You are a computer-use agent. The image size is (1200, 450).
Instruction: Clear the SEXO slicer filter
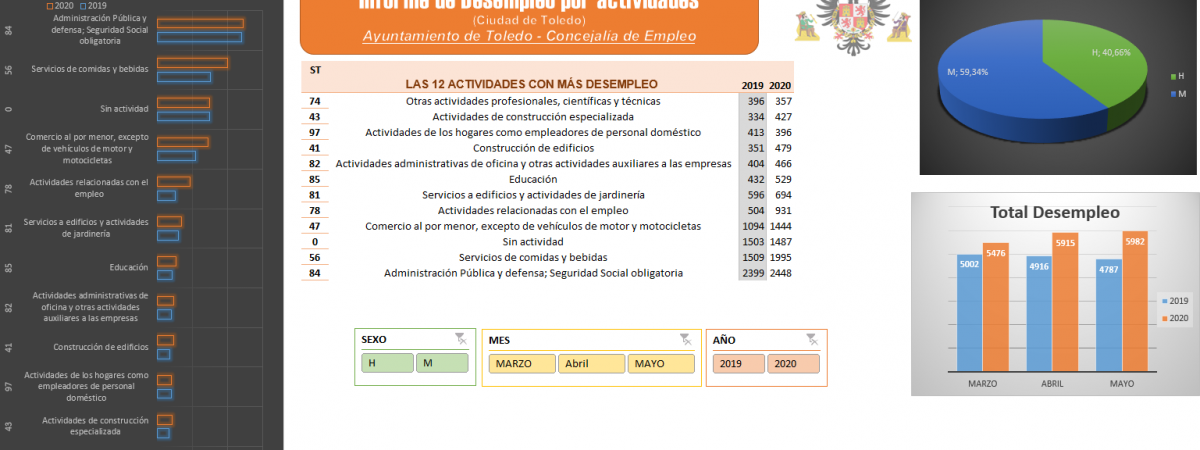[x=460, y=339]
